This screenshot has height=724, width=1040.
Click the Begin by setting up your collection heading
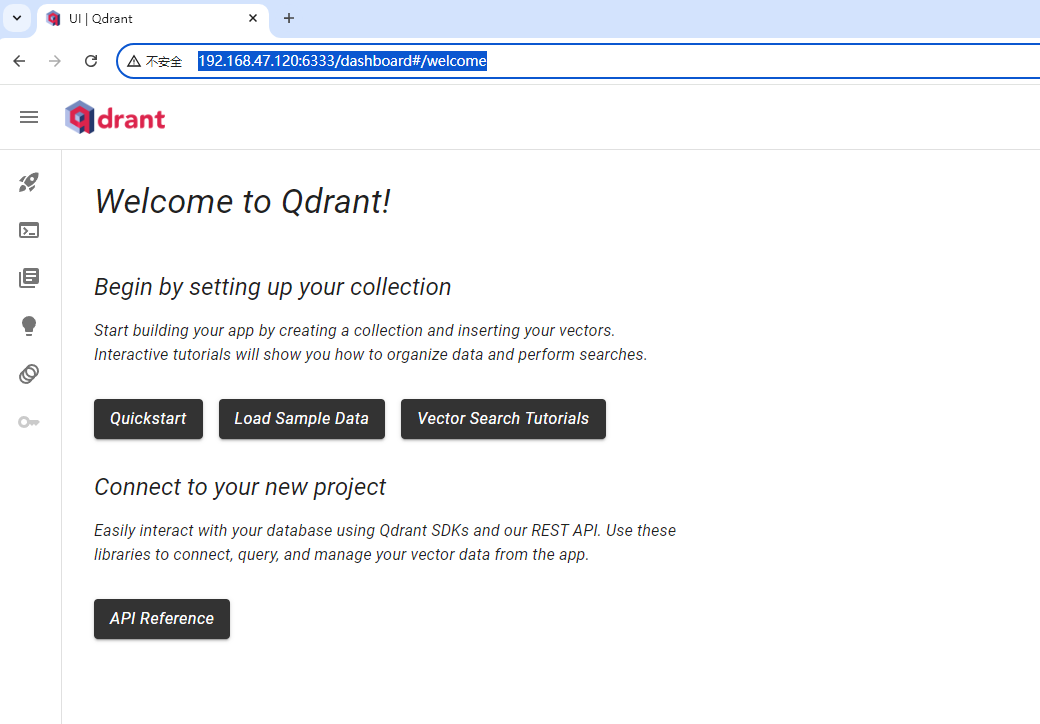(273, 287)
